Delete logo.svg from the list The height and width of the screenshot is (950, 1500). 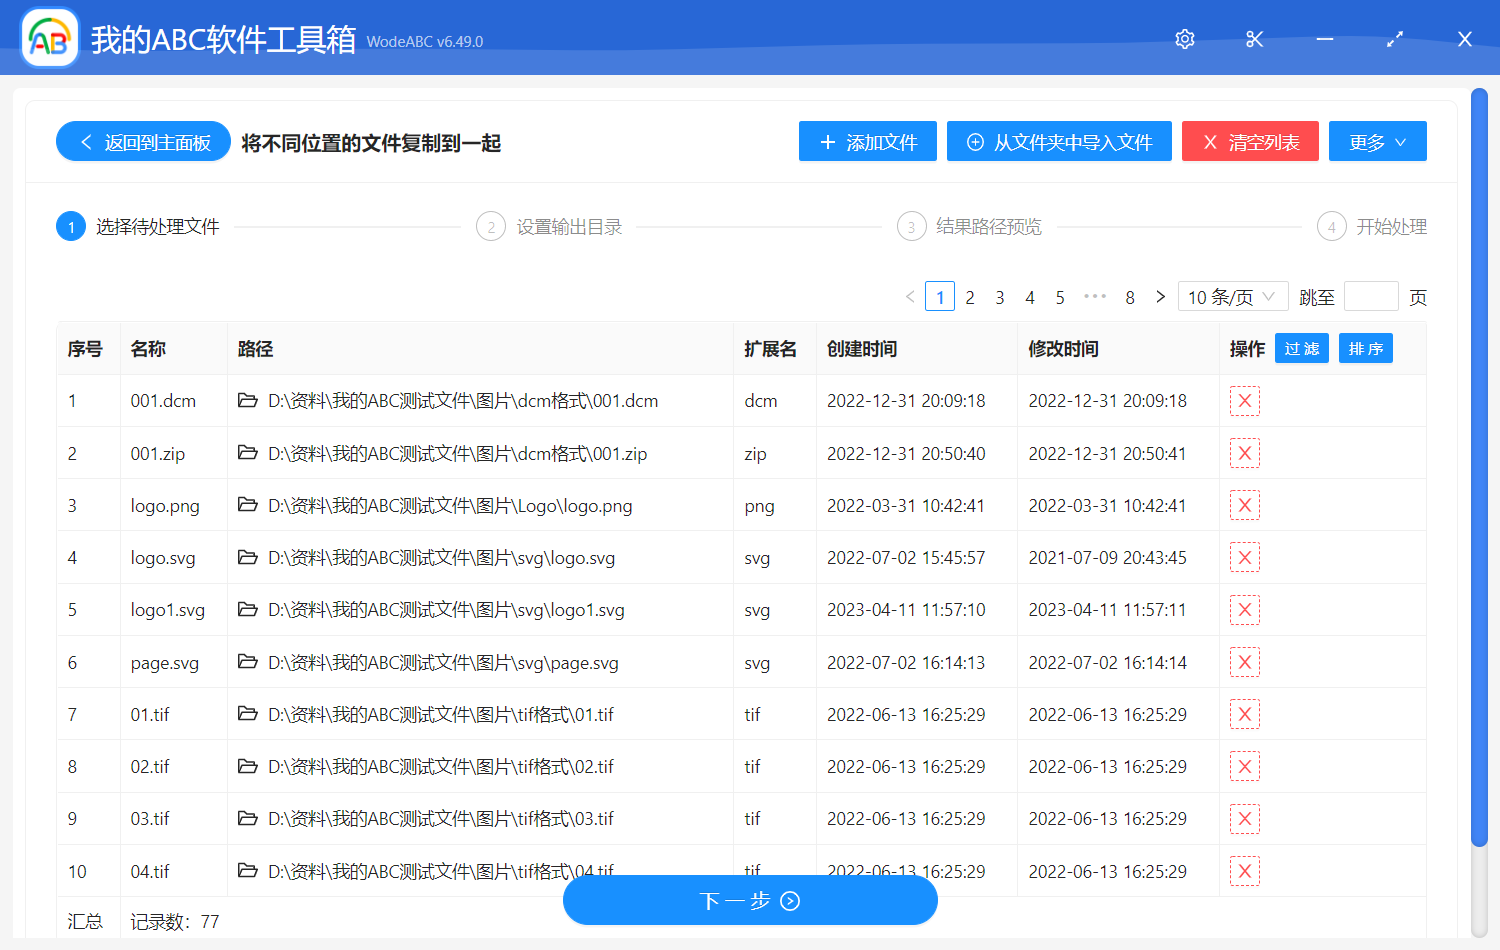tap(1244, 557)
